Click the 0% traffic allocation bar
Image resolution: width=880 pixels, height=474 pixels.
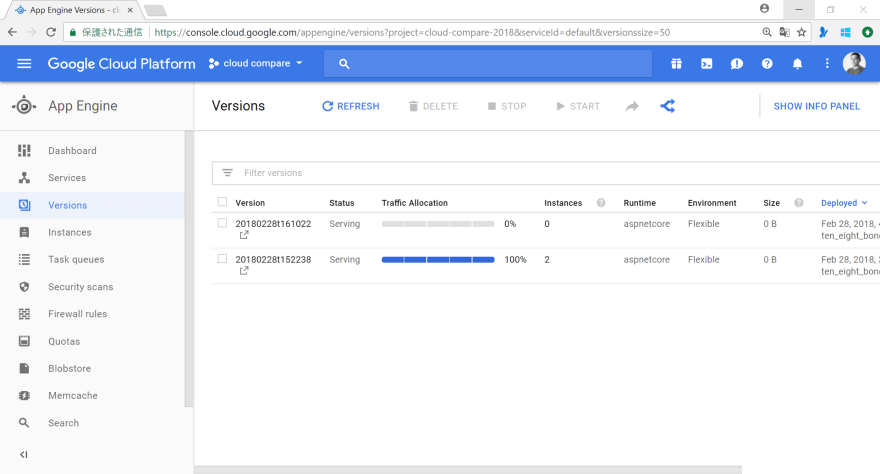(438, 224)
